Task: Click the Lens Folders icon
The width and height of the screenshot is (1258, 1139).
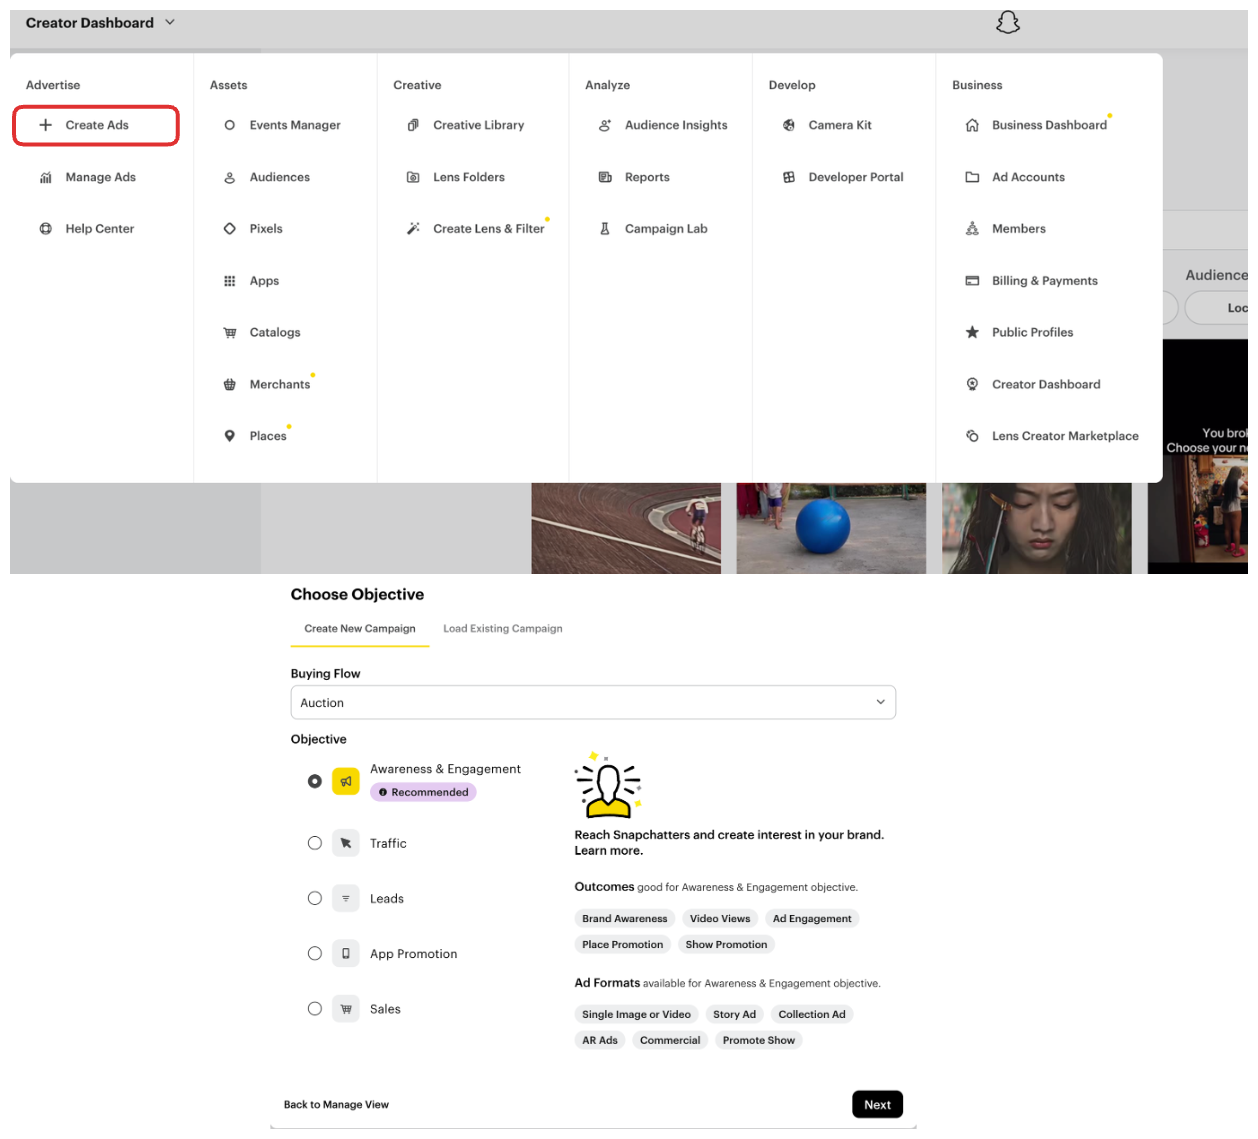Action: pyautogui.click(x=413, y=177)
